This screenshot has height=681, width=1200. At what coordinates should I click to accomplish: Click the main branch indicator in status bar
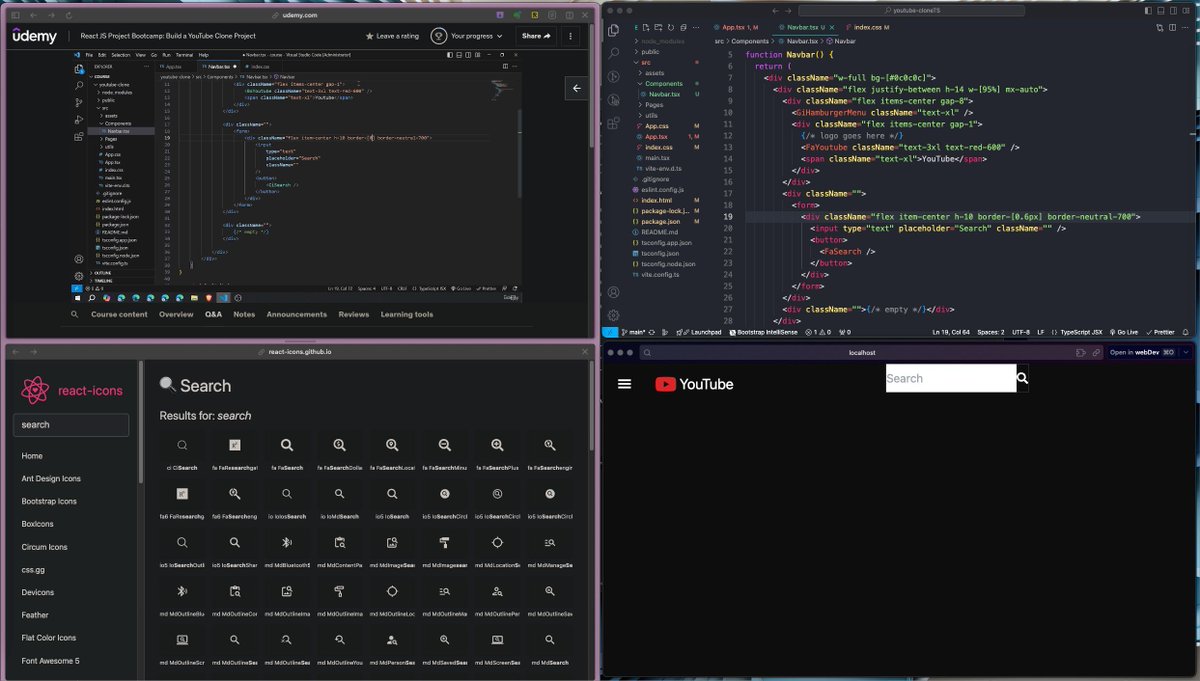[x=635, y=332]
